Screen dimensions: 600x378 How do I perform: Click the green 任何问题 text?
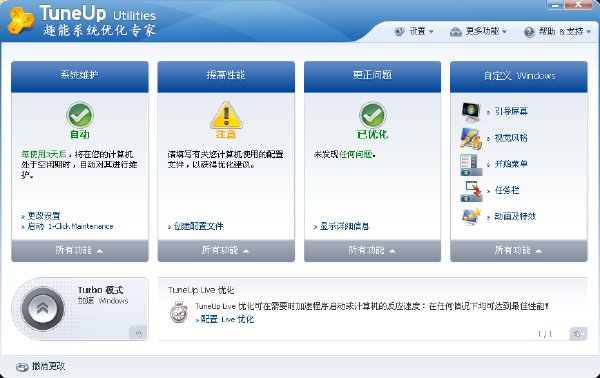point(355,155)
